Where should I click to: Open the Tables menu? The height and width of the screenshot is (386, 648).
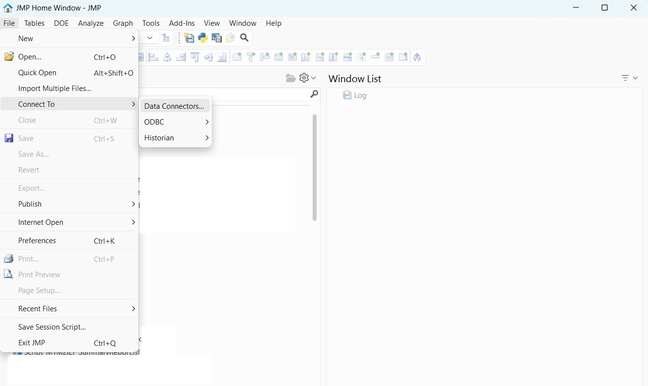[x=34, y=23]
